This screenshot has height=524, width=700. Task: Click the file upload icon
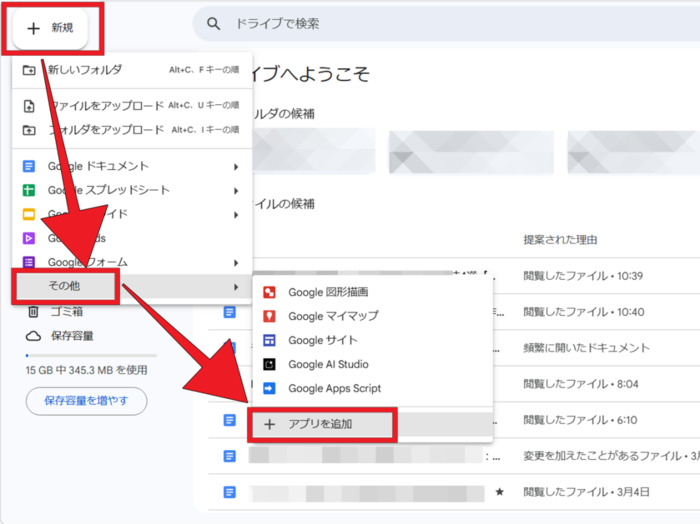(x=29, y=106)
